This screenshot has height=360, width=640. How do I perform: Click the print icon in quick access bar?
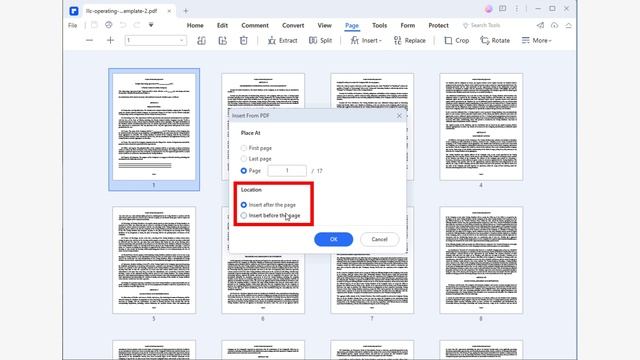(109, 25)
